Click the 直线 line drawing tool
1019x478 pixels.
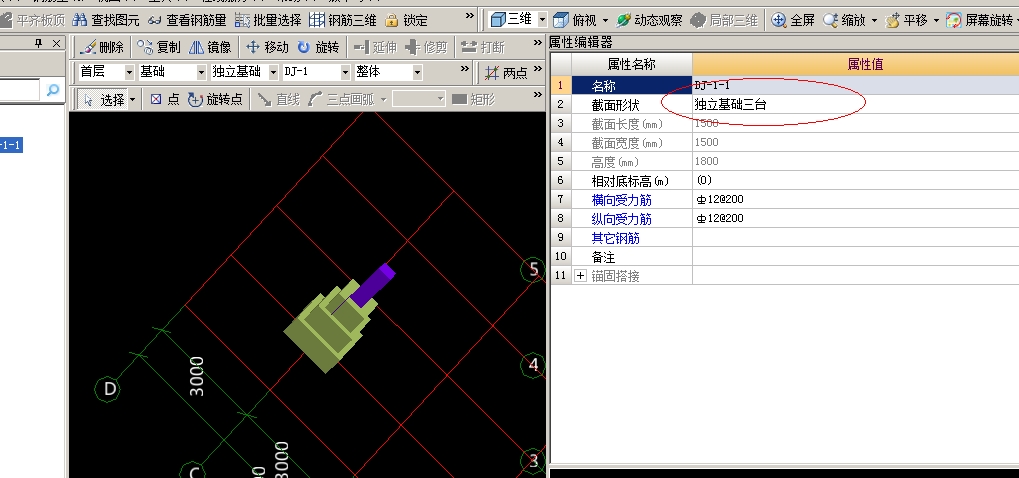279,99
